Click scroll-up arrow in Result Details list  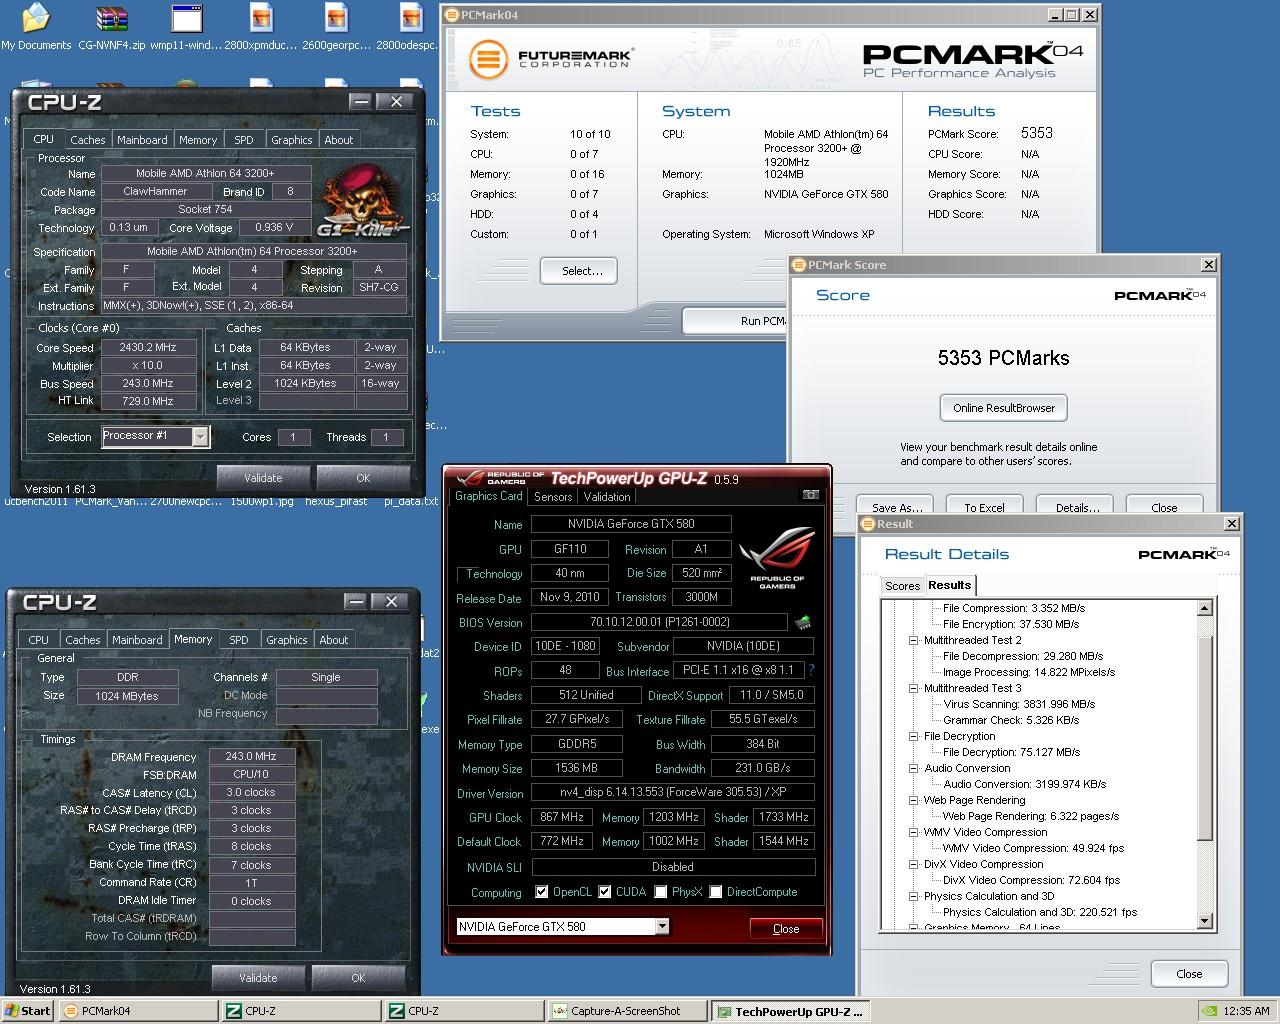[x=1205, y=608]
